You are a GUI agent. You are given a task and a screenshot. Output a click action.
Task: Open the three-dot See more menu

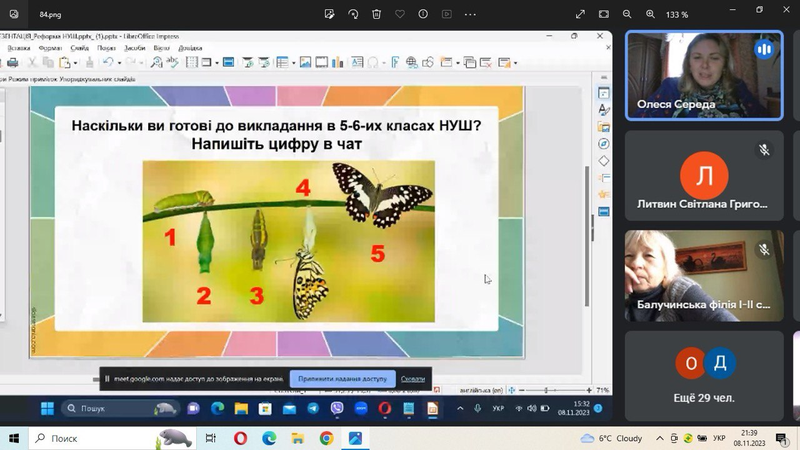point(470,14)
